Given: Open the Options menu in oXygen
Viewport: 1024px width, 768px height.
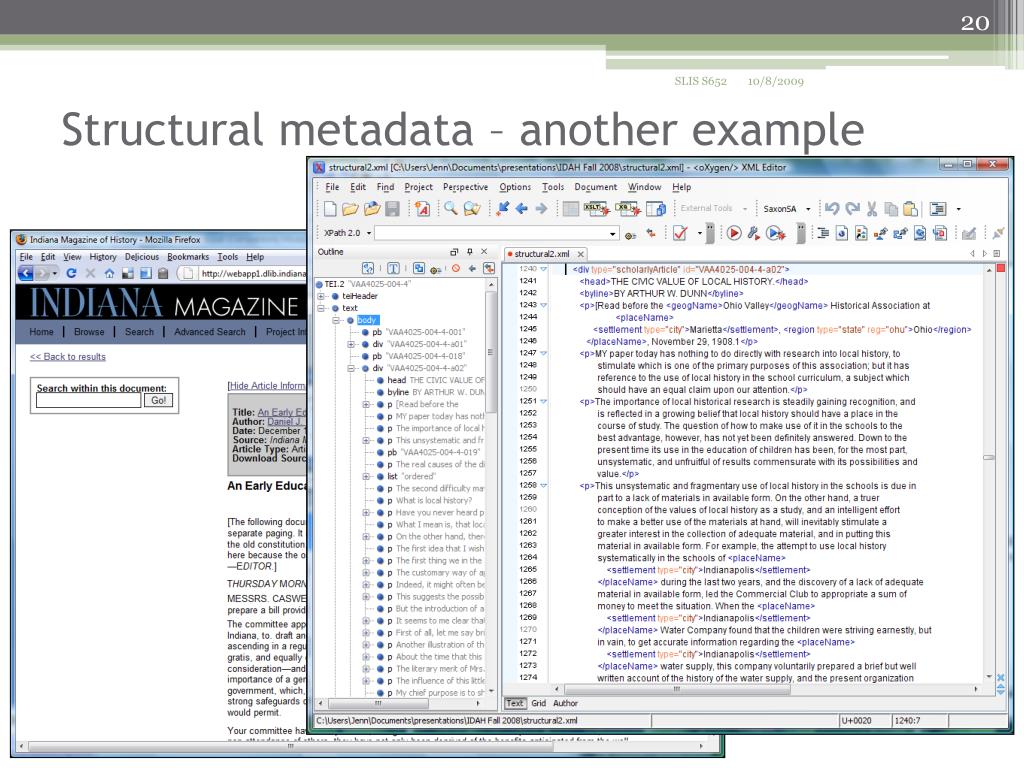Looking at the screenshot, I should pos(515,187).
